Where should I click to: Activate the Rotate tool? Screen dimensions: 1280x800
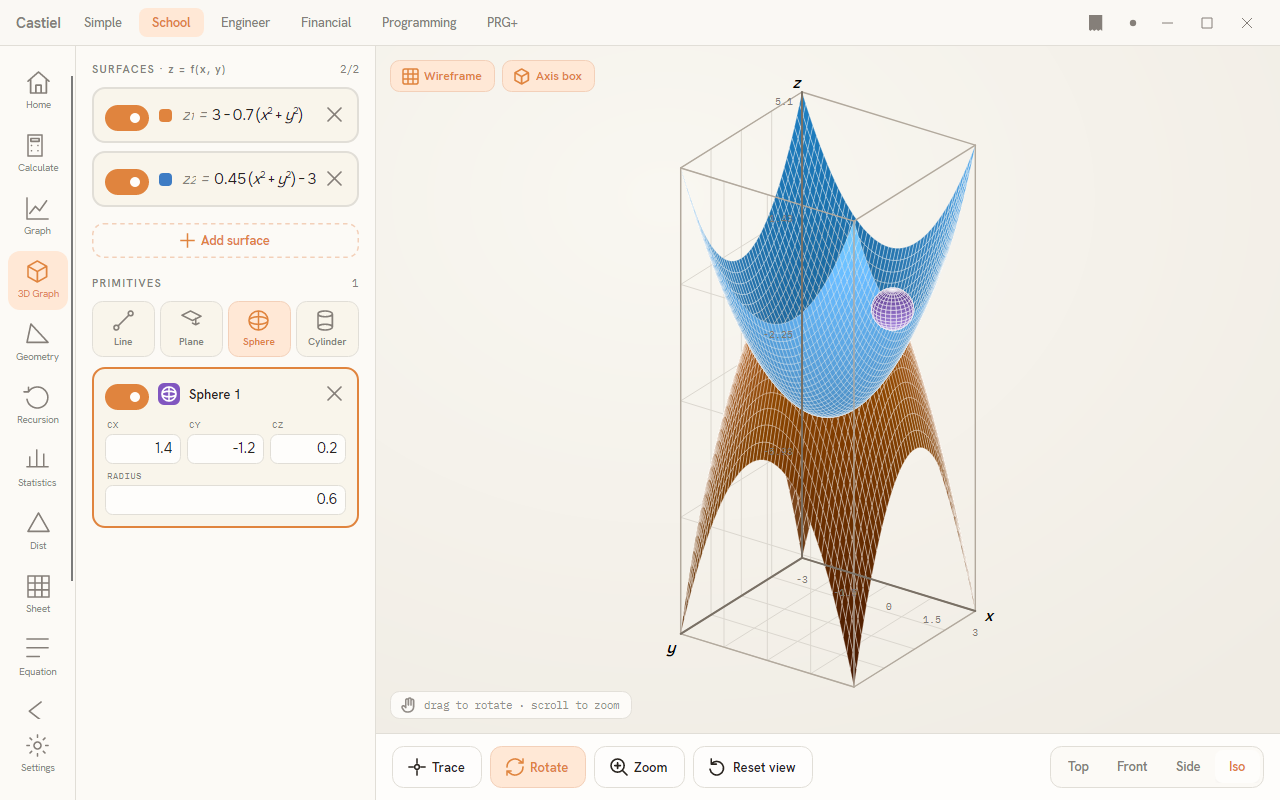pos(538,767)
